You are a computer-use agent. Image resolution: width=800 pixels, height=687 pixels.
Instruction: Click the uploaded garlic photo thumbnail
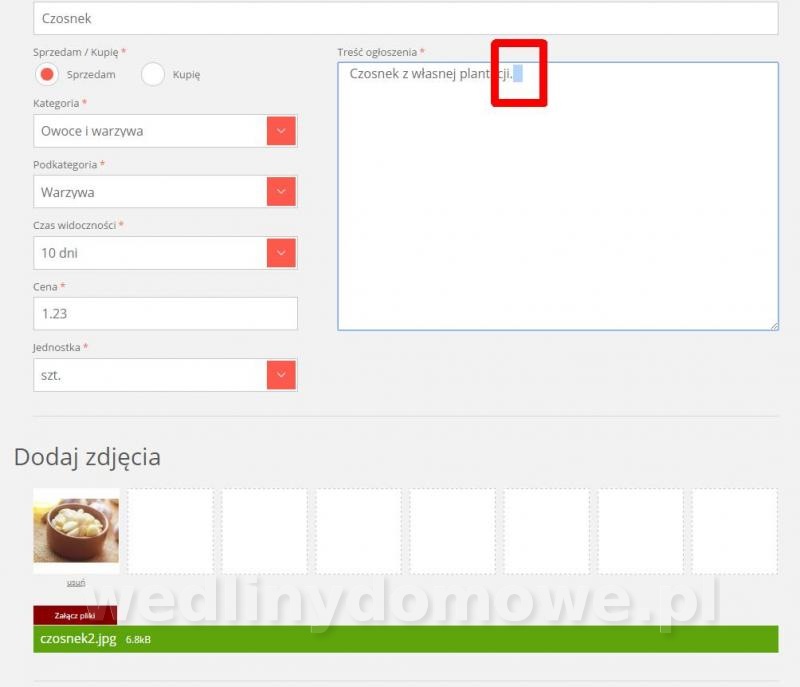click(x=76, y=531)
